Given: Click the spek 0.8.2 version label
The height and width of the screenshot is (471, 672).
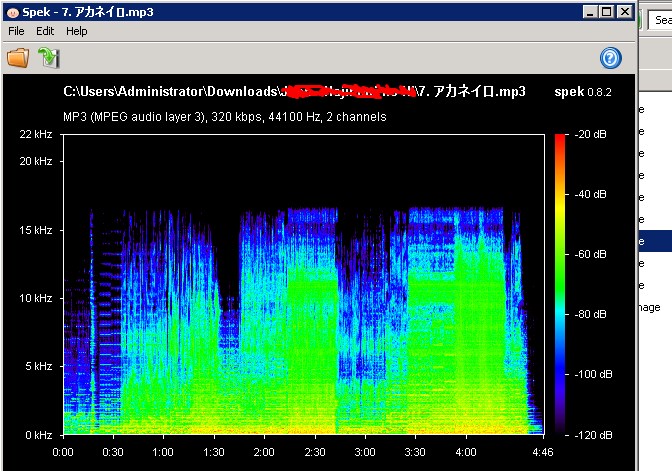Looking at the screenshot, I should click(x=583, y=92).
